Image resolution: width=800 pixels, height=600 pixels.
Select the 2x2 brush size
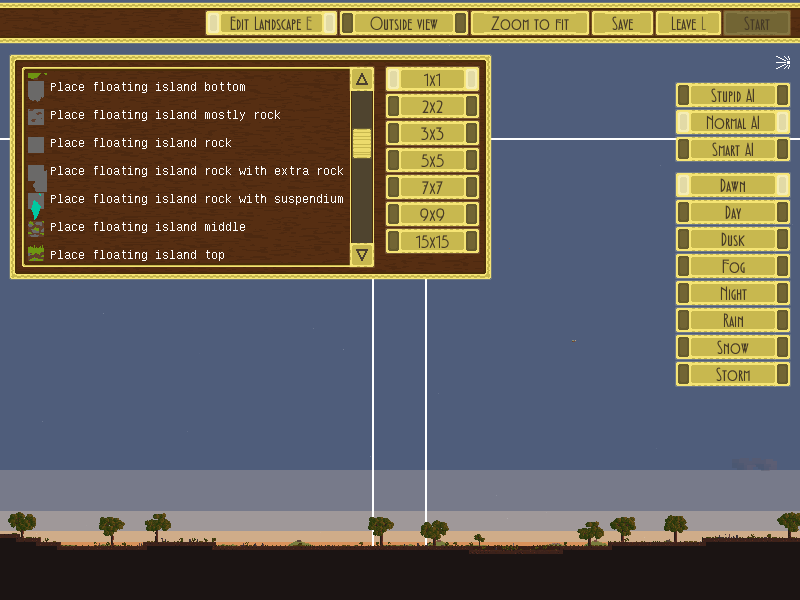click(432, 107)
